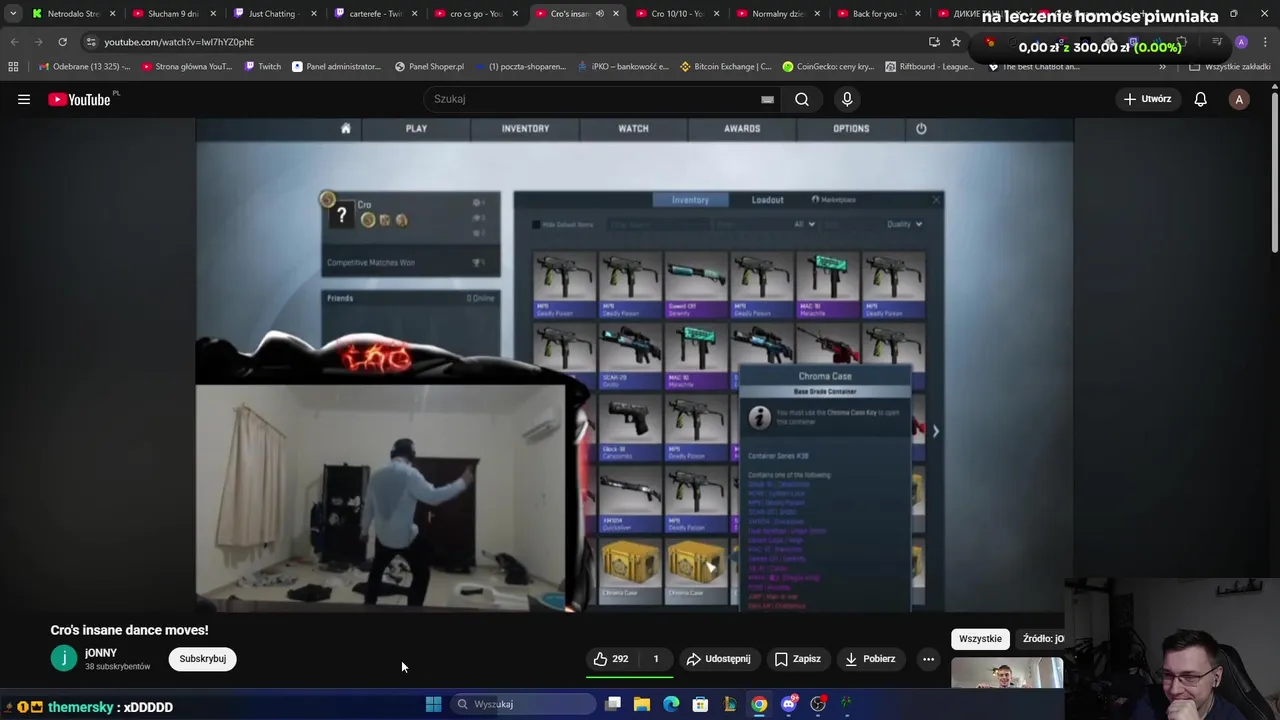Image resolution: width=1280 pixels, height=720 pixels.
Task: Go to the YouTube home logo
Action: coord(79,99)
